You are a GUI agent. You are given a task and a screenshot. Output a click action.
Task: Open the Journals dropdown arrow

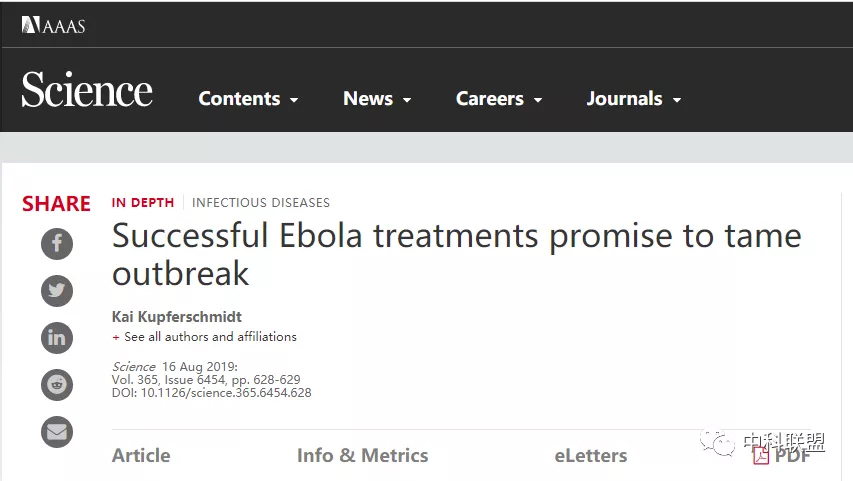(x=677, y=100)
